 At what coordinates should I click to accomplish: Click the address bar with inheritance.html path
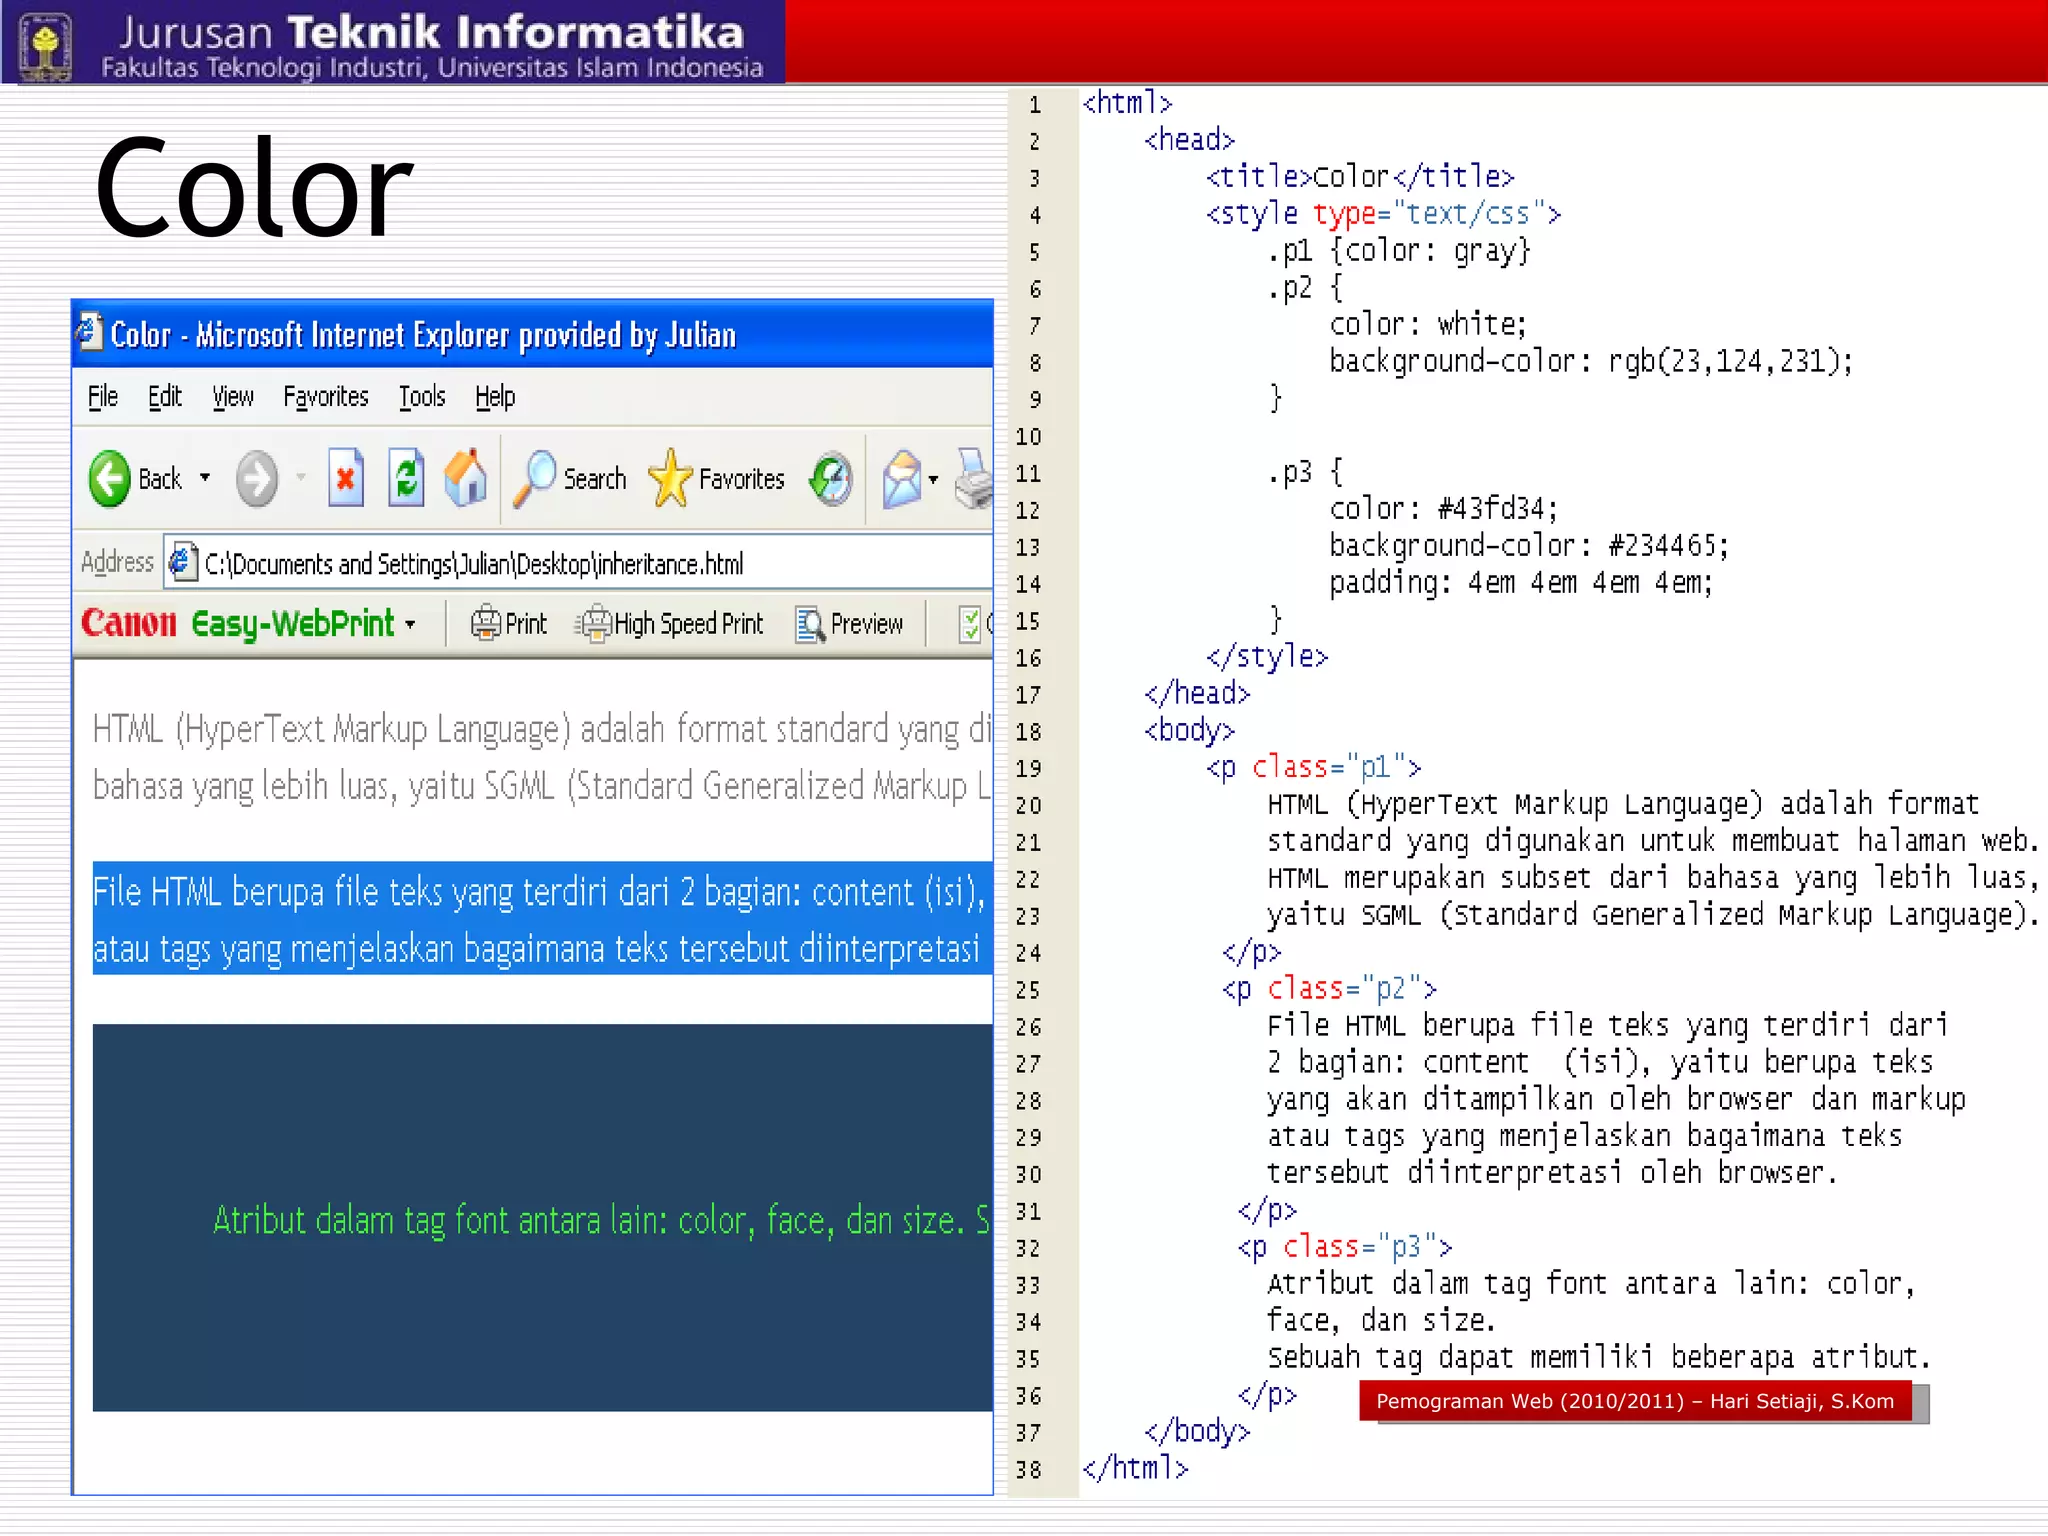[x=580, y=564]
